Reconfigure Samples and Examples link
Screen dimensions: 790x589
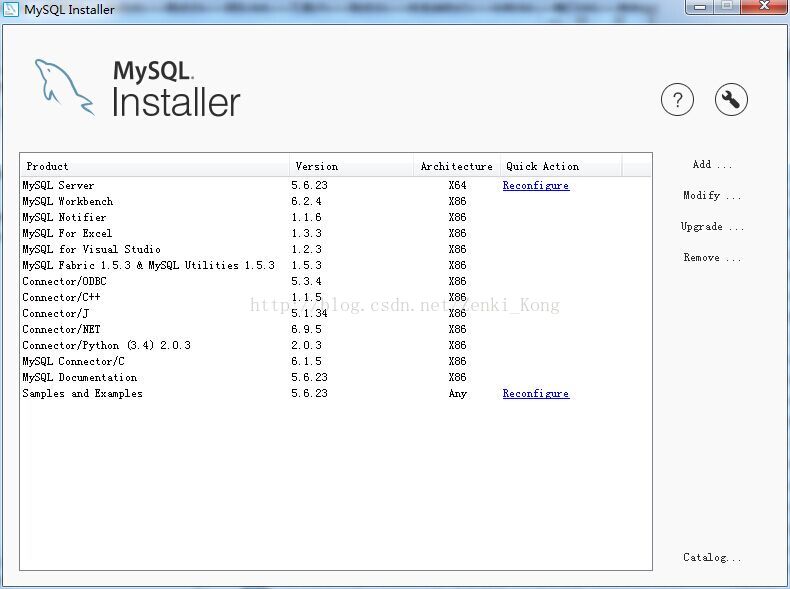click(536, 394)
